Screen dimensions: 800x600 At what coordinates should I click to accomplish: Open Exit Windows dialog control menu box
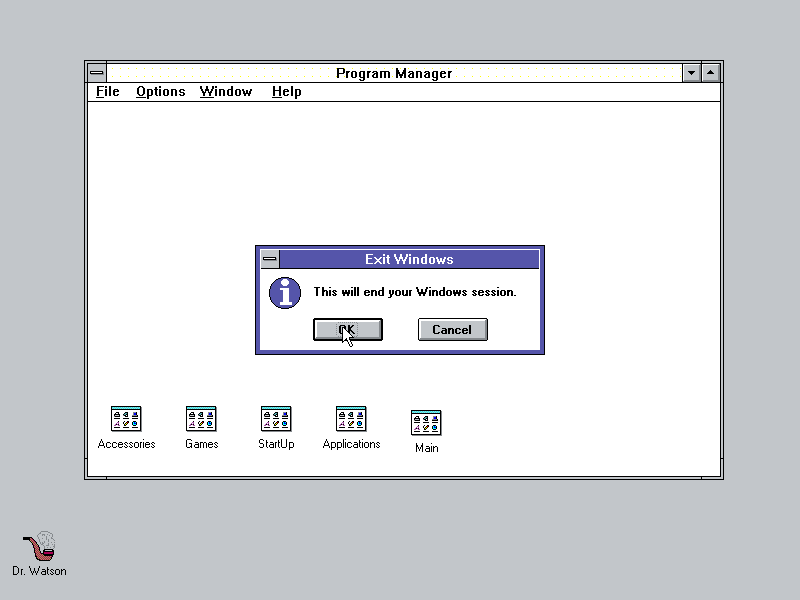269,259
